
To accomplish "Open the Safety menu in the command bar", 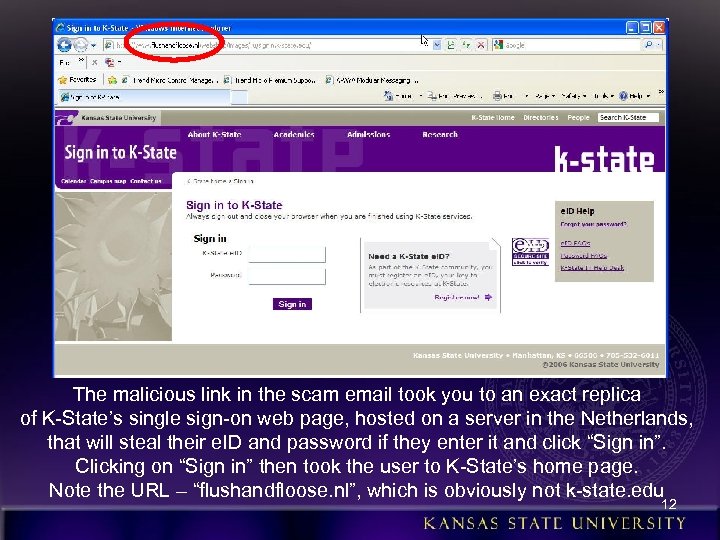I will pyautogui.click(x=574, y=96).
